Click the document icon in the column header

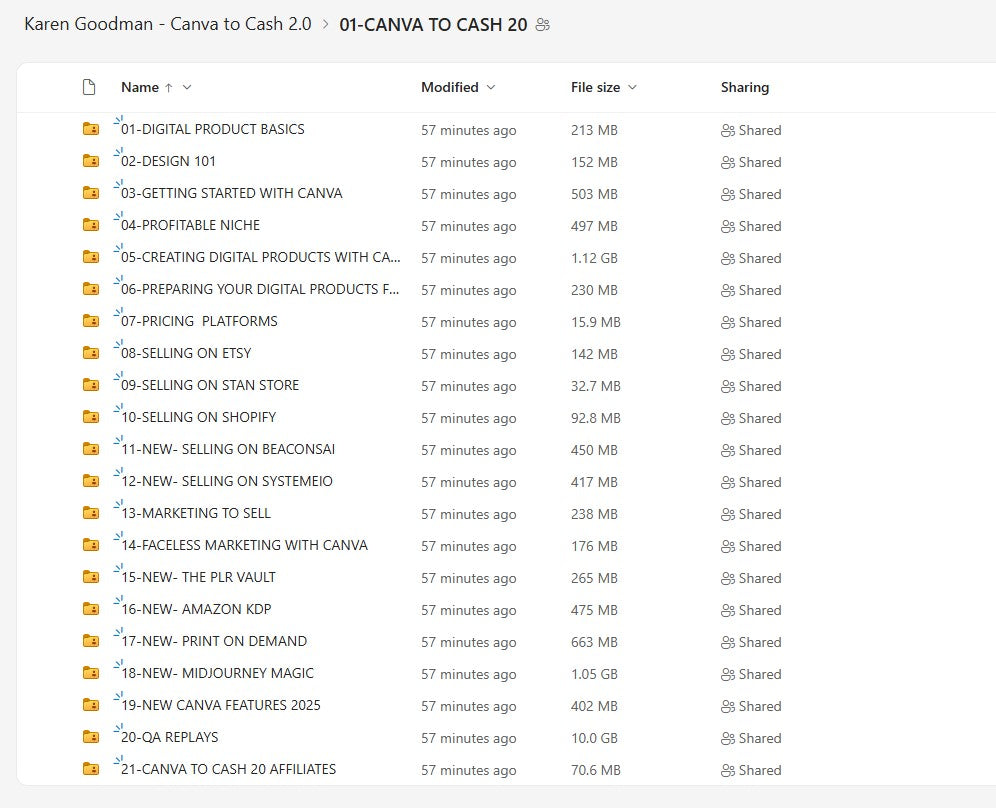89,87
